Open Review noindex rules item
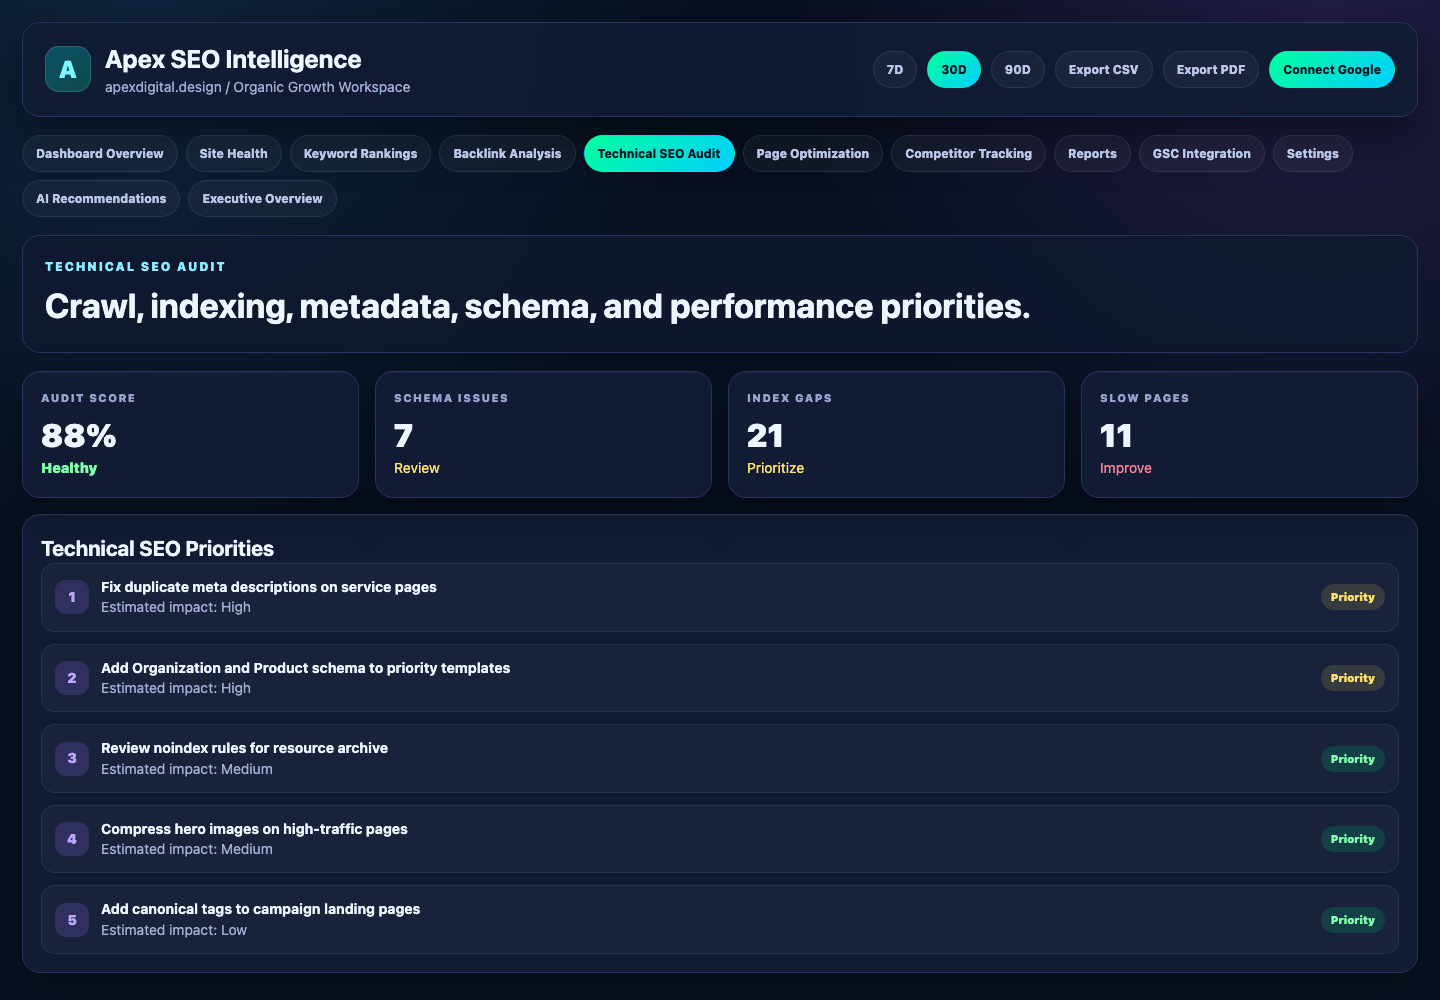 tap(720, 758)
